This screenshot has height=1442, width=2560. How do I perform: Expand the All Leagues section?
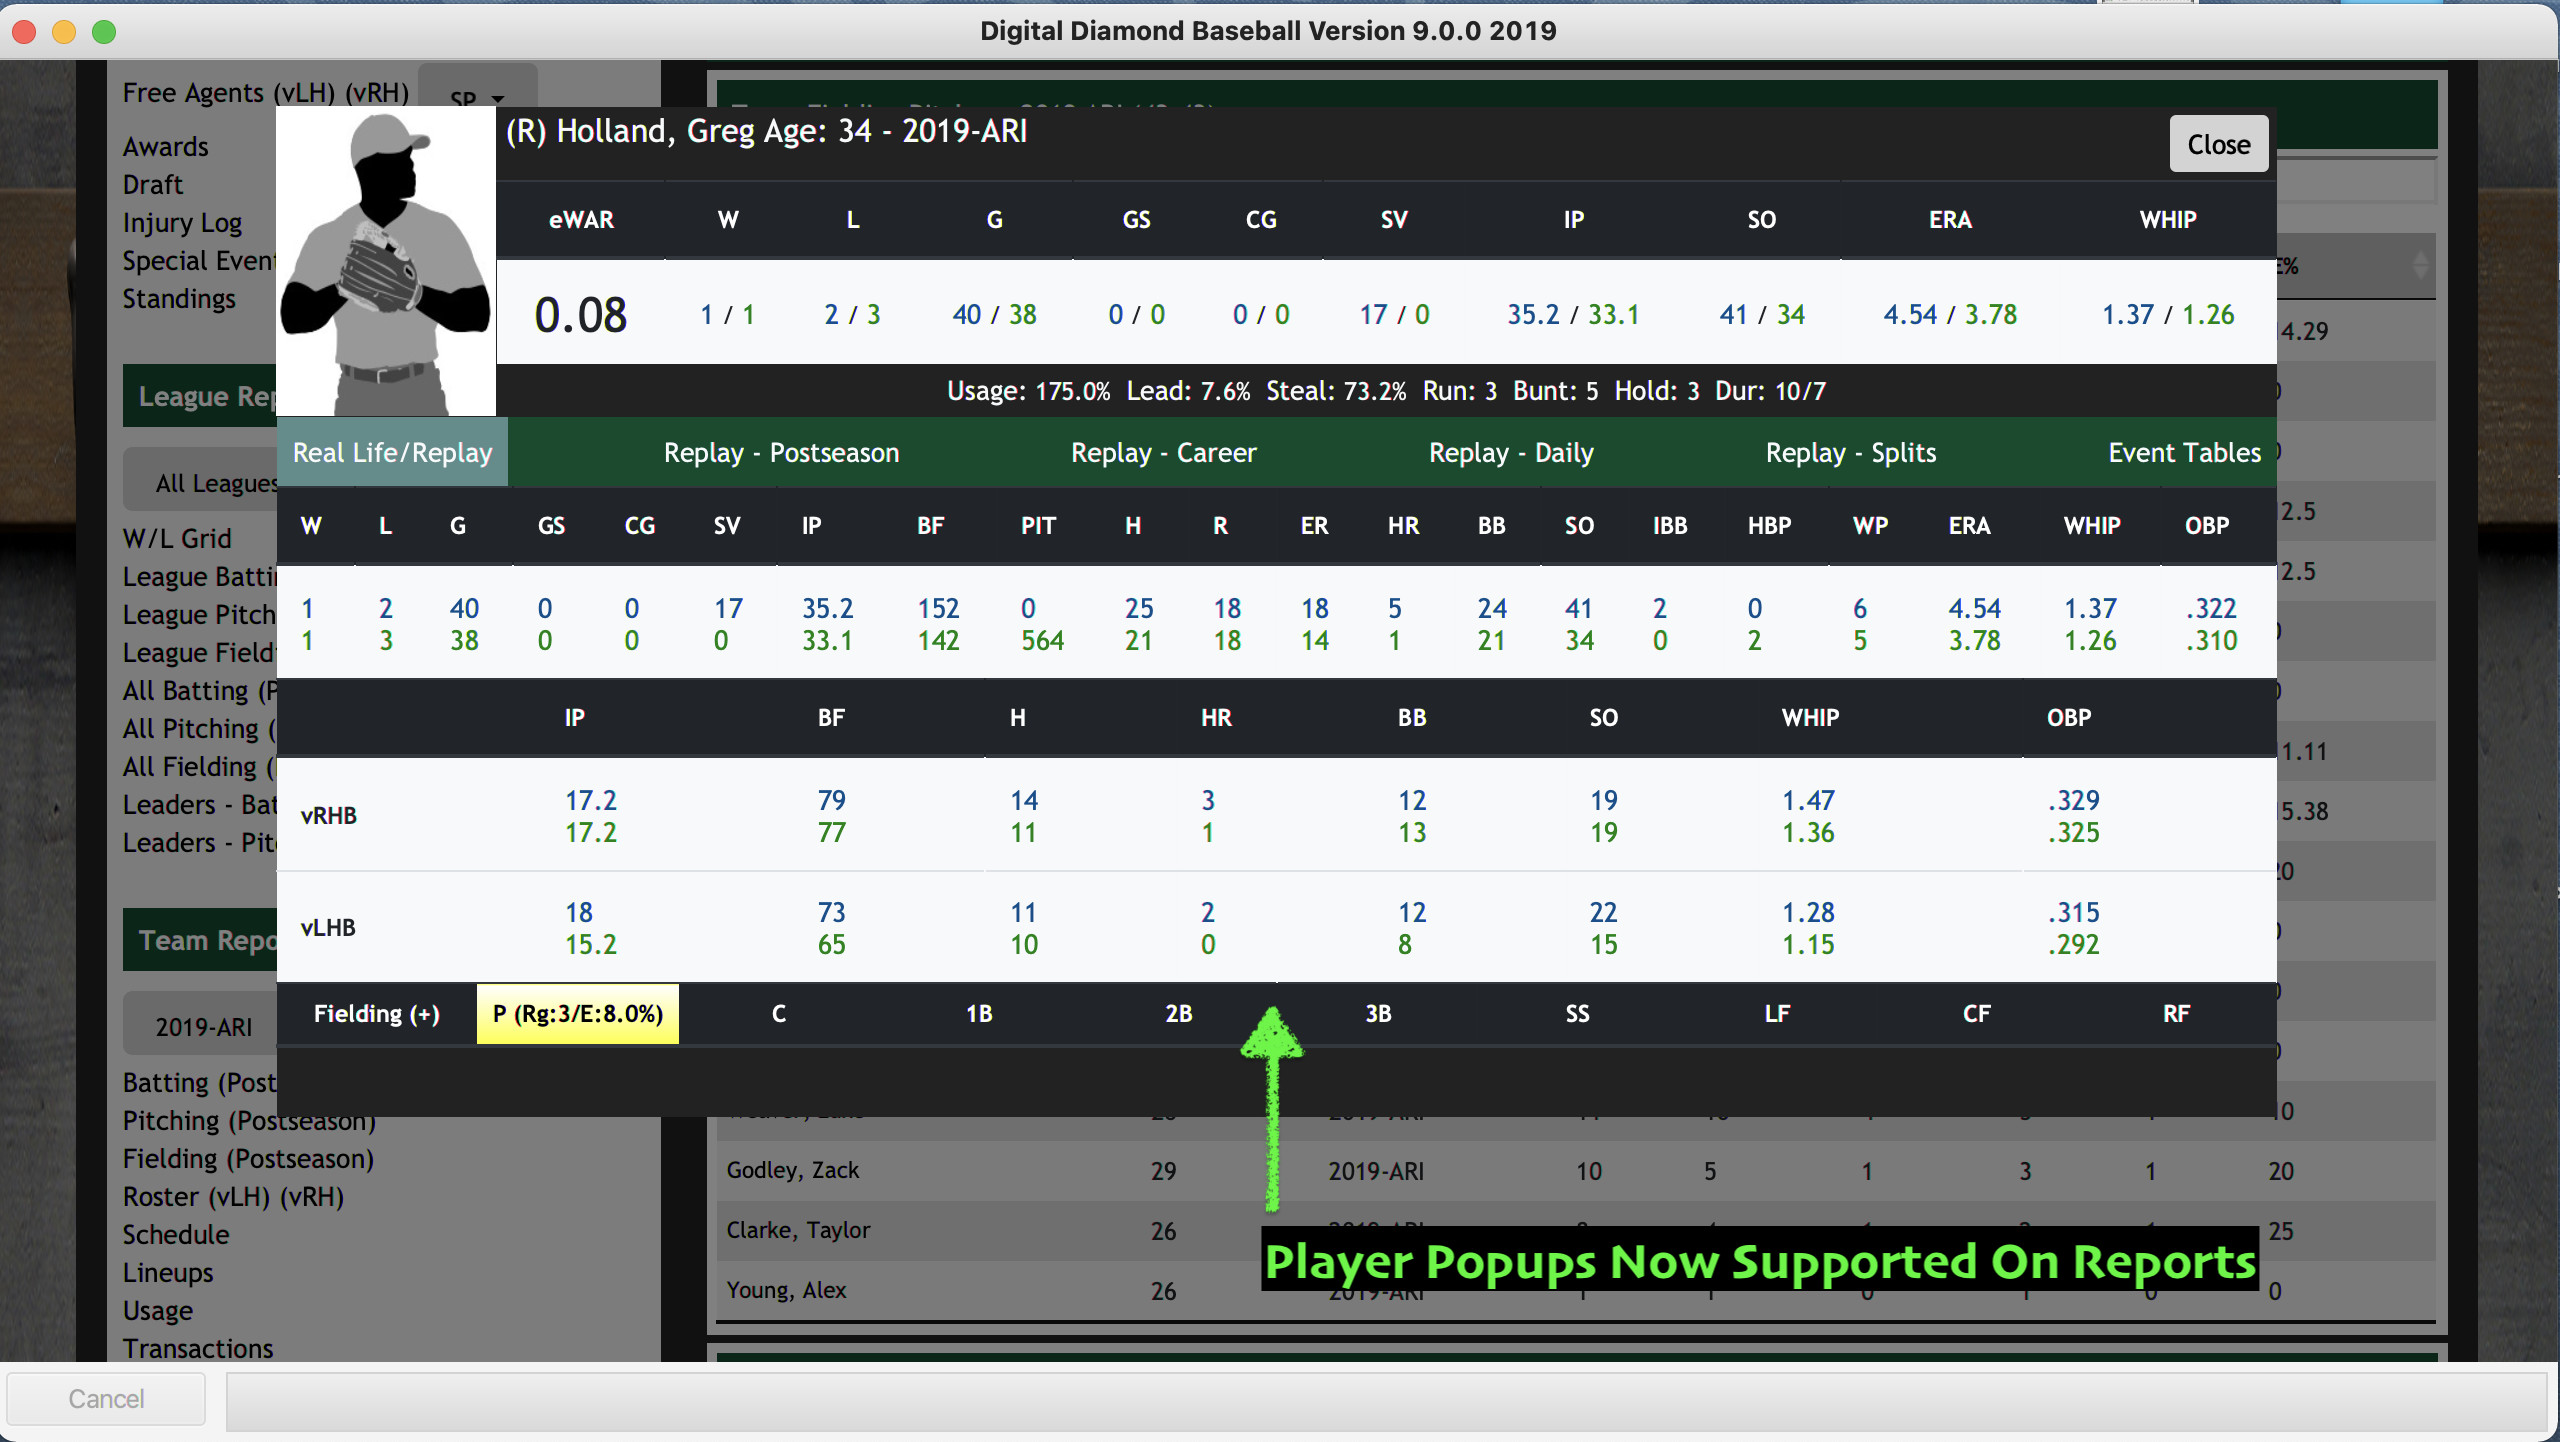(216, 483)
